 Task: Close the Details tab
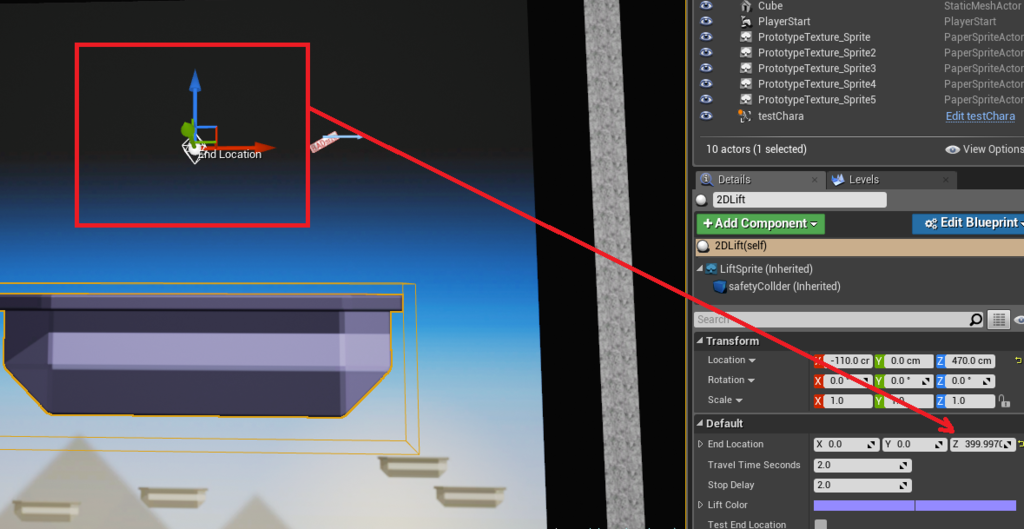tap(814, 180)
